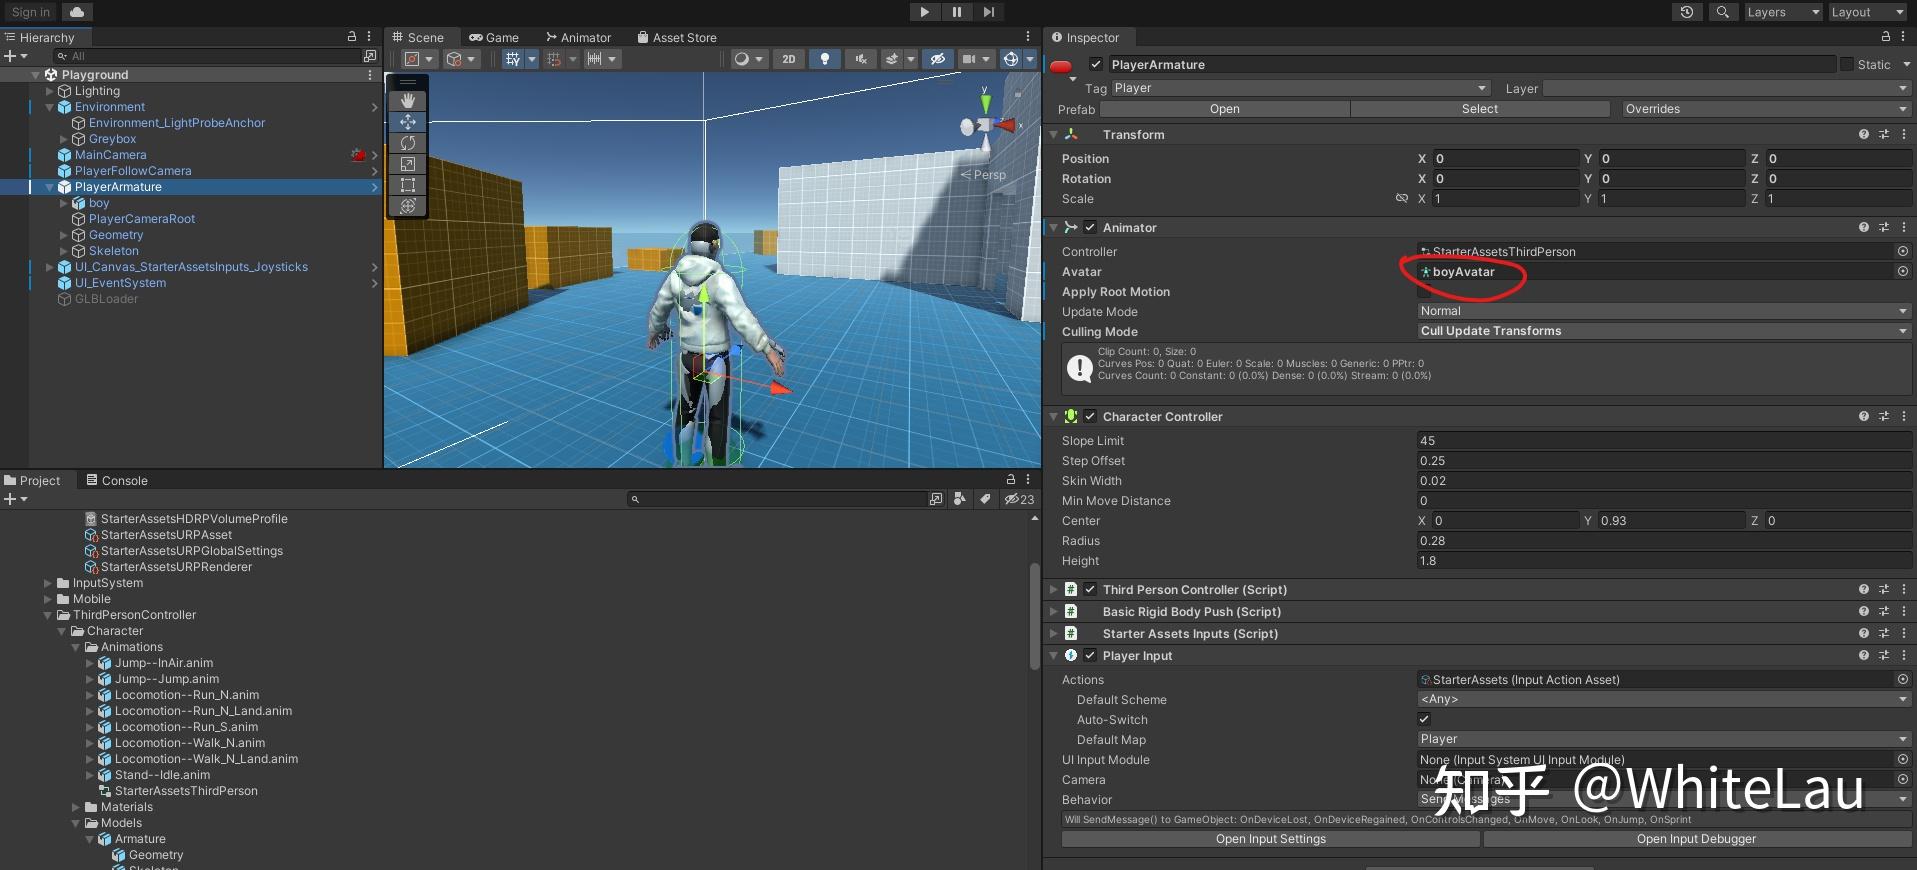Toggle the Static checkbox

pyautogui.click(x=1846, y=65)
